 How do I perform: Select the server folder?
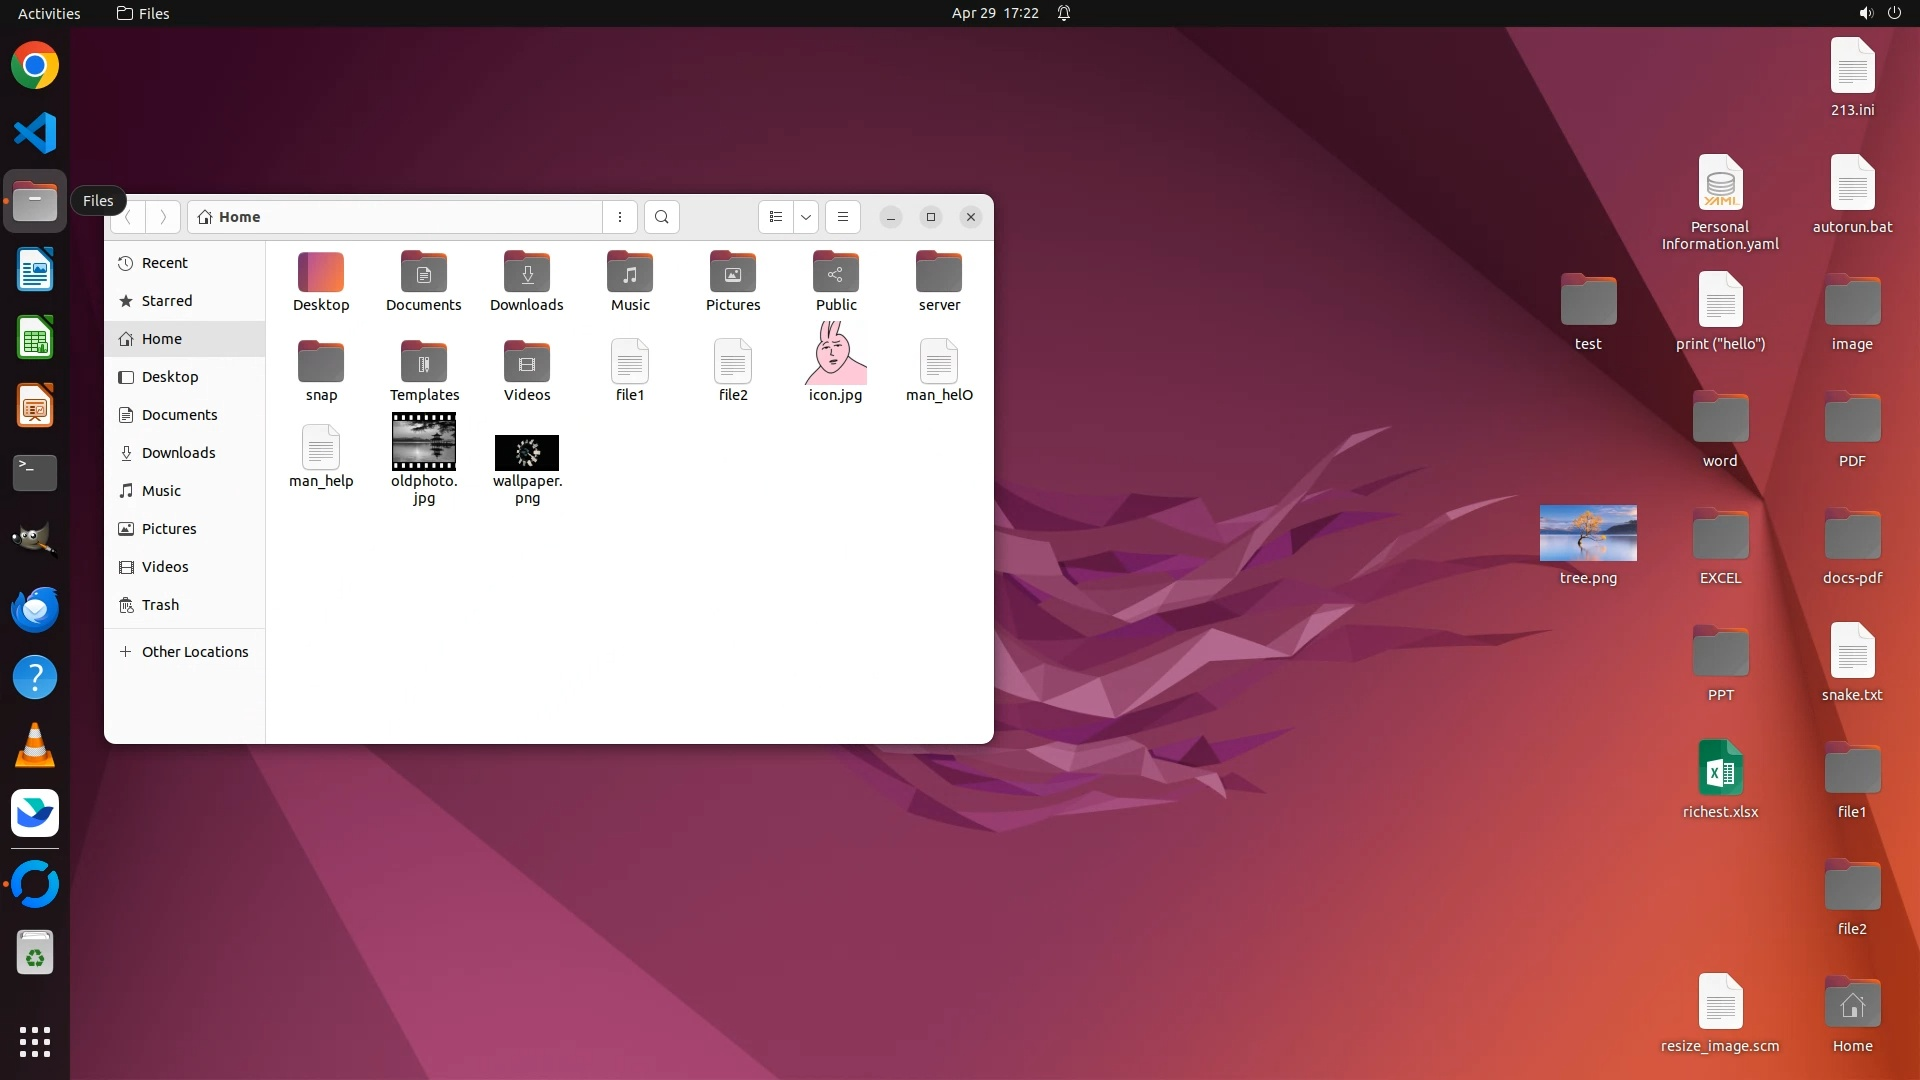tap(939, 274)
